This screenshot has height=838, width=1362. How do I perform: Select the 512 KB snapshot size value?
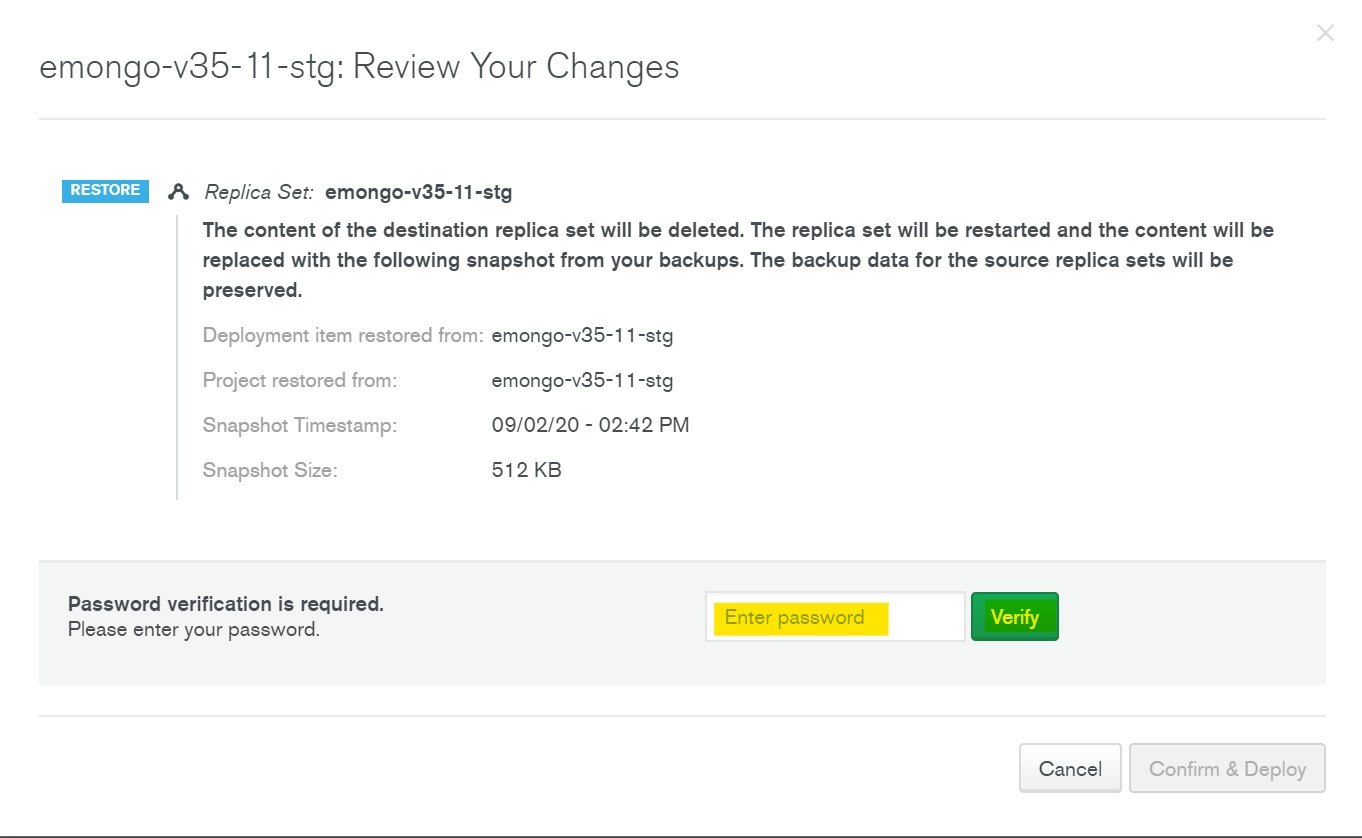(x=526, y=471)
